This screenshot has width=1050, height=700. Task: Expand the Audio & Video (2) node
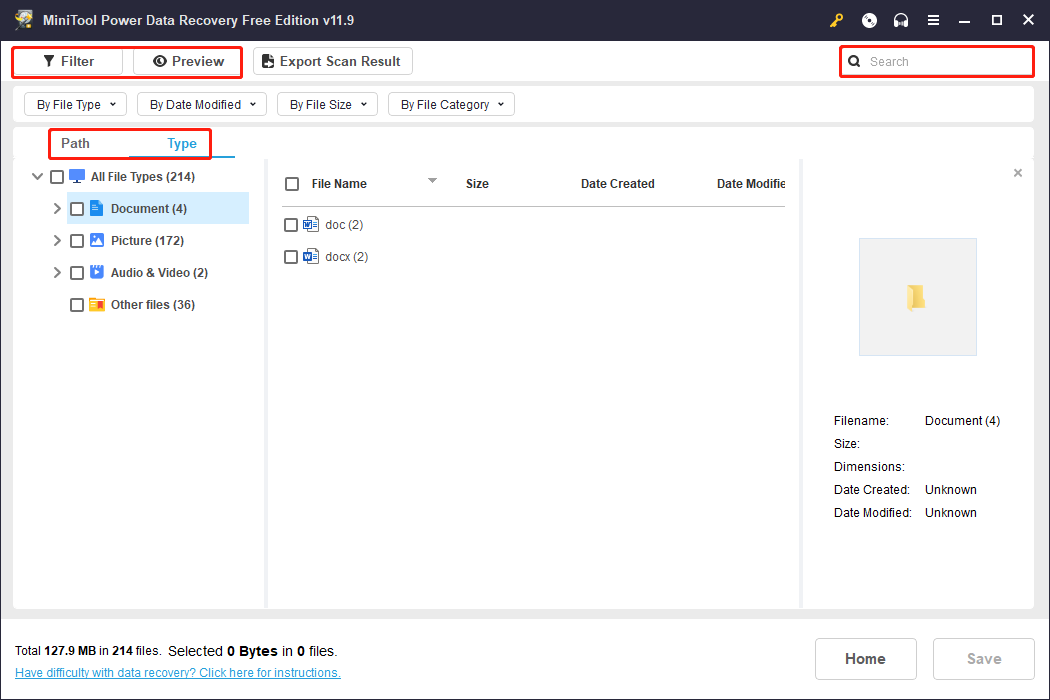tap(57, 273)
